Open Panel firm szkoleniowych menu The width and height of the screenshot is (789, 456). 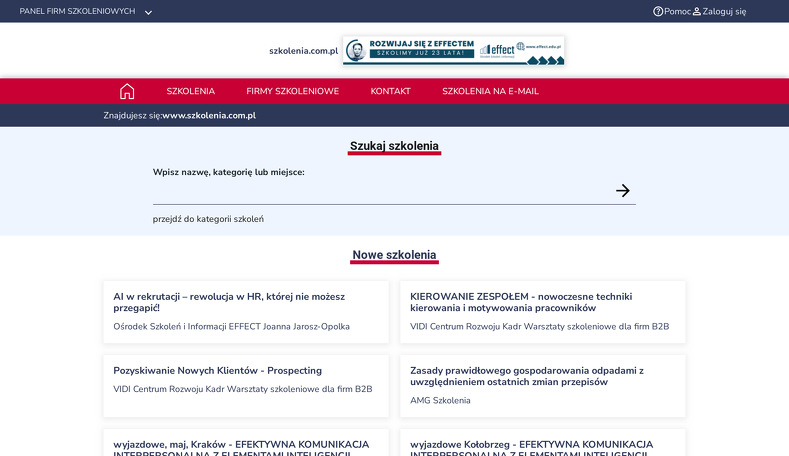pos(77,11)
